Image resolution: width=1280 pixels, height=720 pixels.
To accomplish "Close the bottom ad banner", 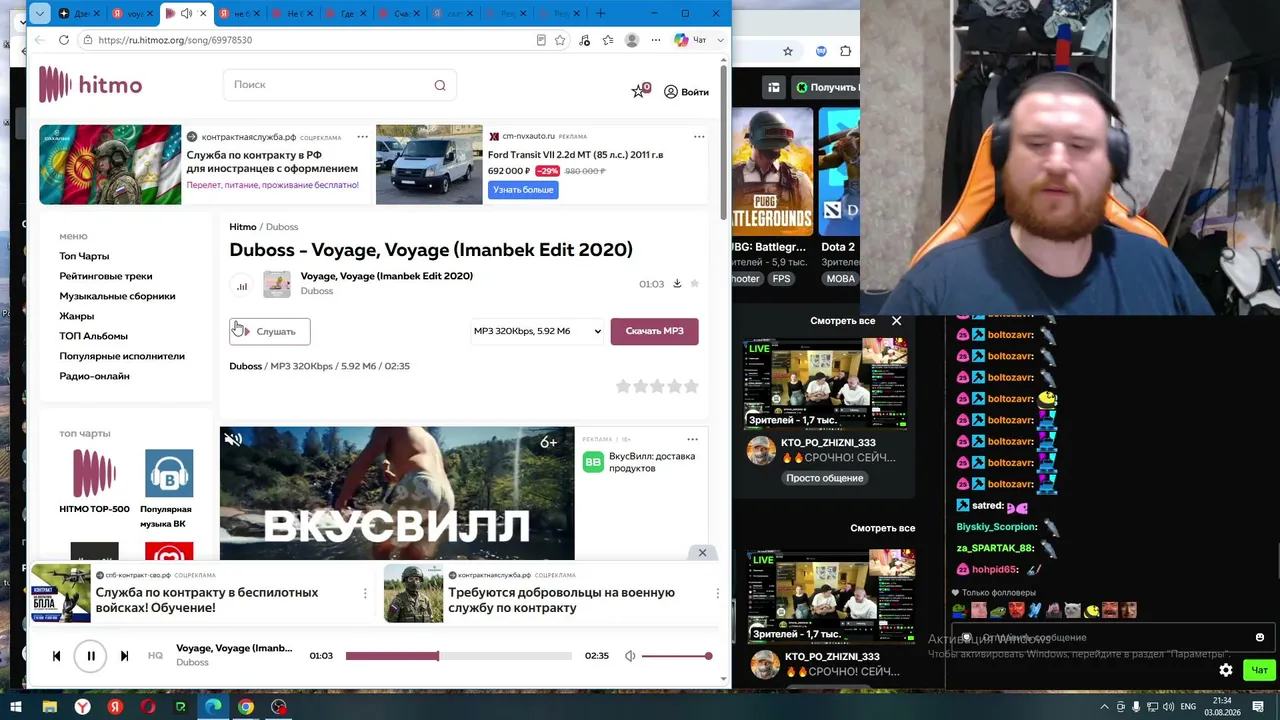I will 702,553.
